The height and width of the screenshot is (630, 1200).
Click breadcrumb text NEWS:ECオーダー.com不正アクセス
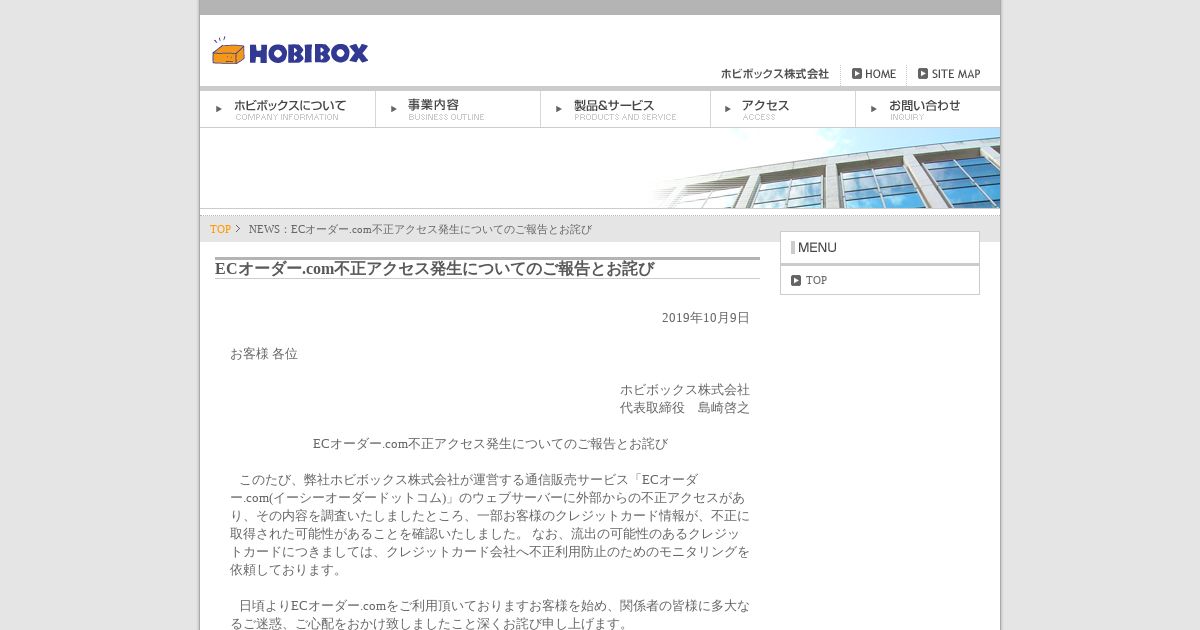[420, 229]
